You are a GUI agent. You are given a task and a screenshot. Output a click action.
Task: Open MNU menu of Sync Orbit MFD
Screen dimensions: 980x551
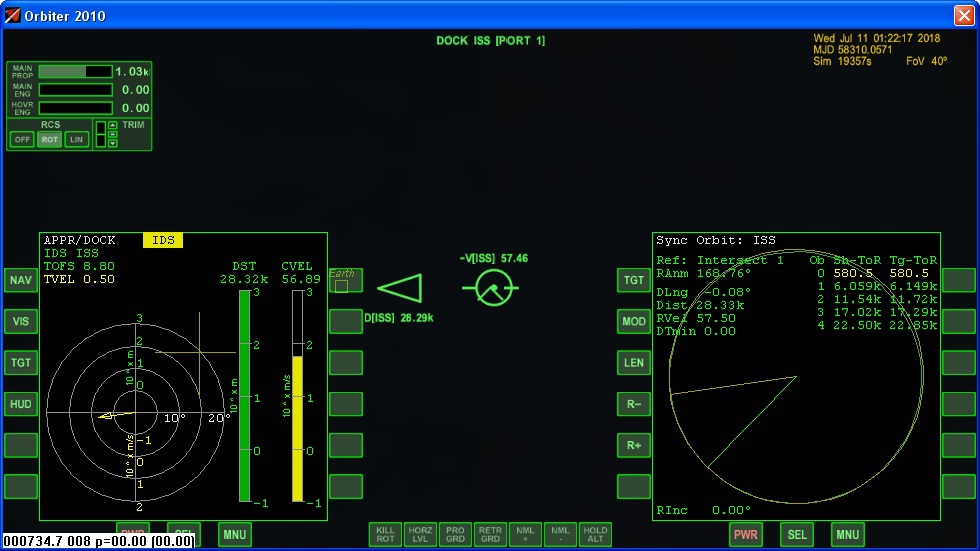848,534
